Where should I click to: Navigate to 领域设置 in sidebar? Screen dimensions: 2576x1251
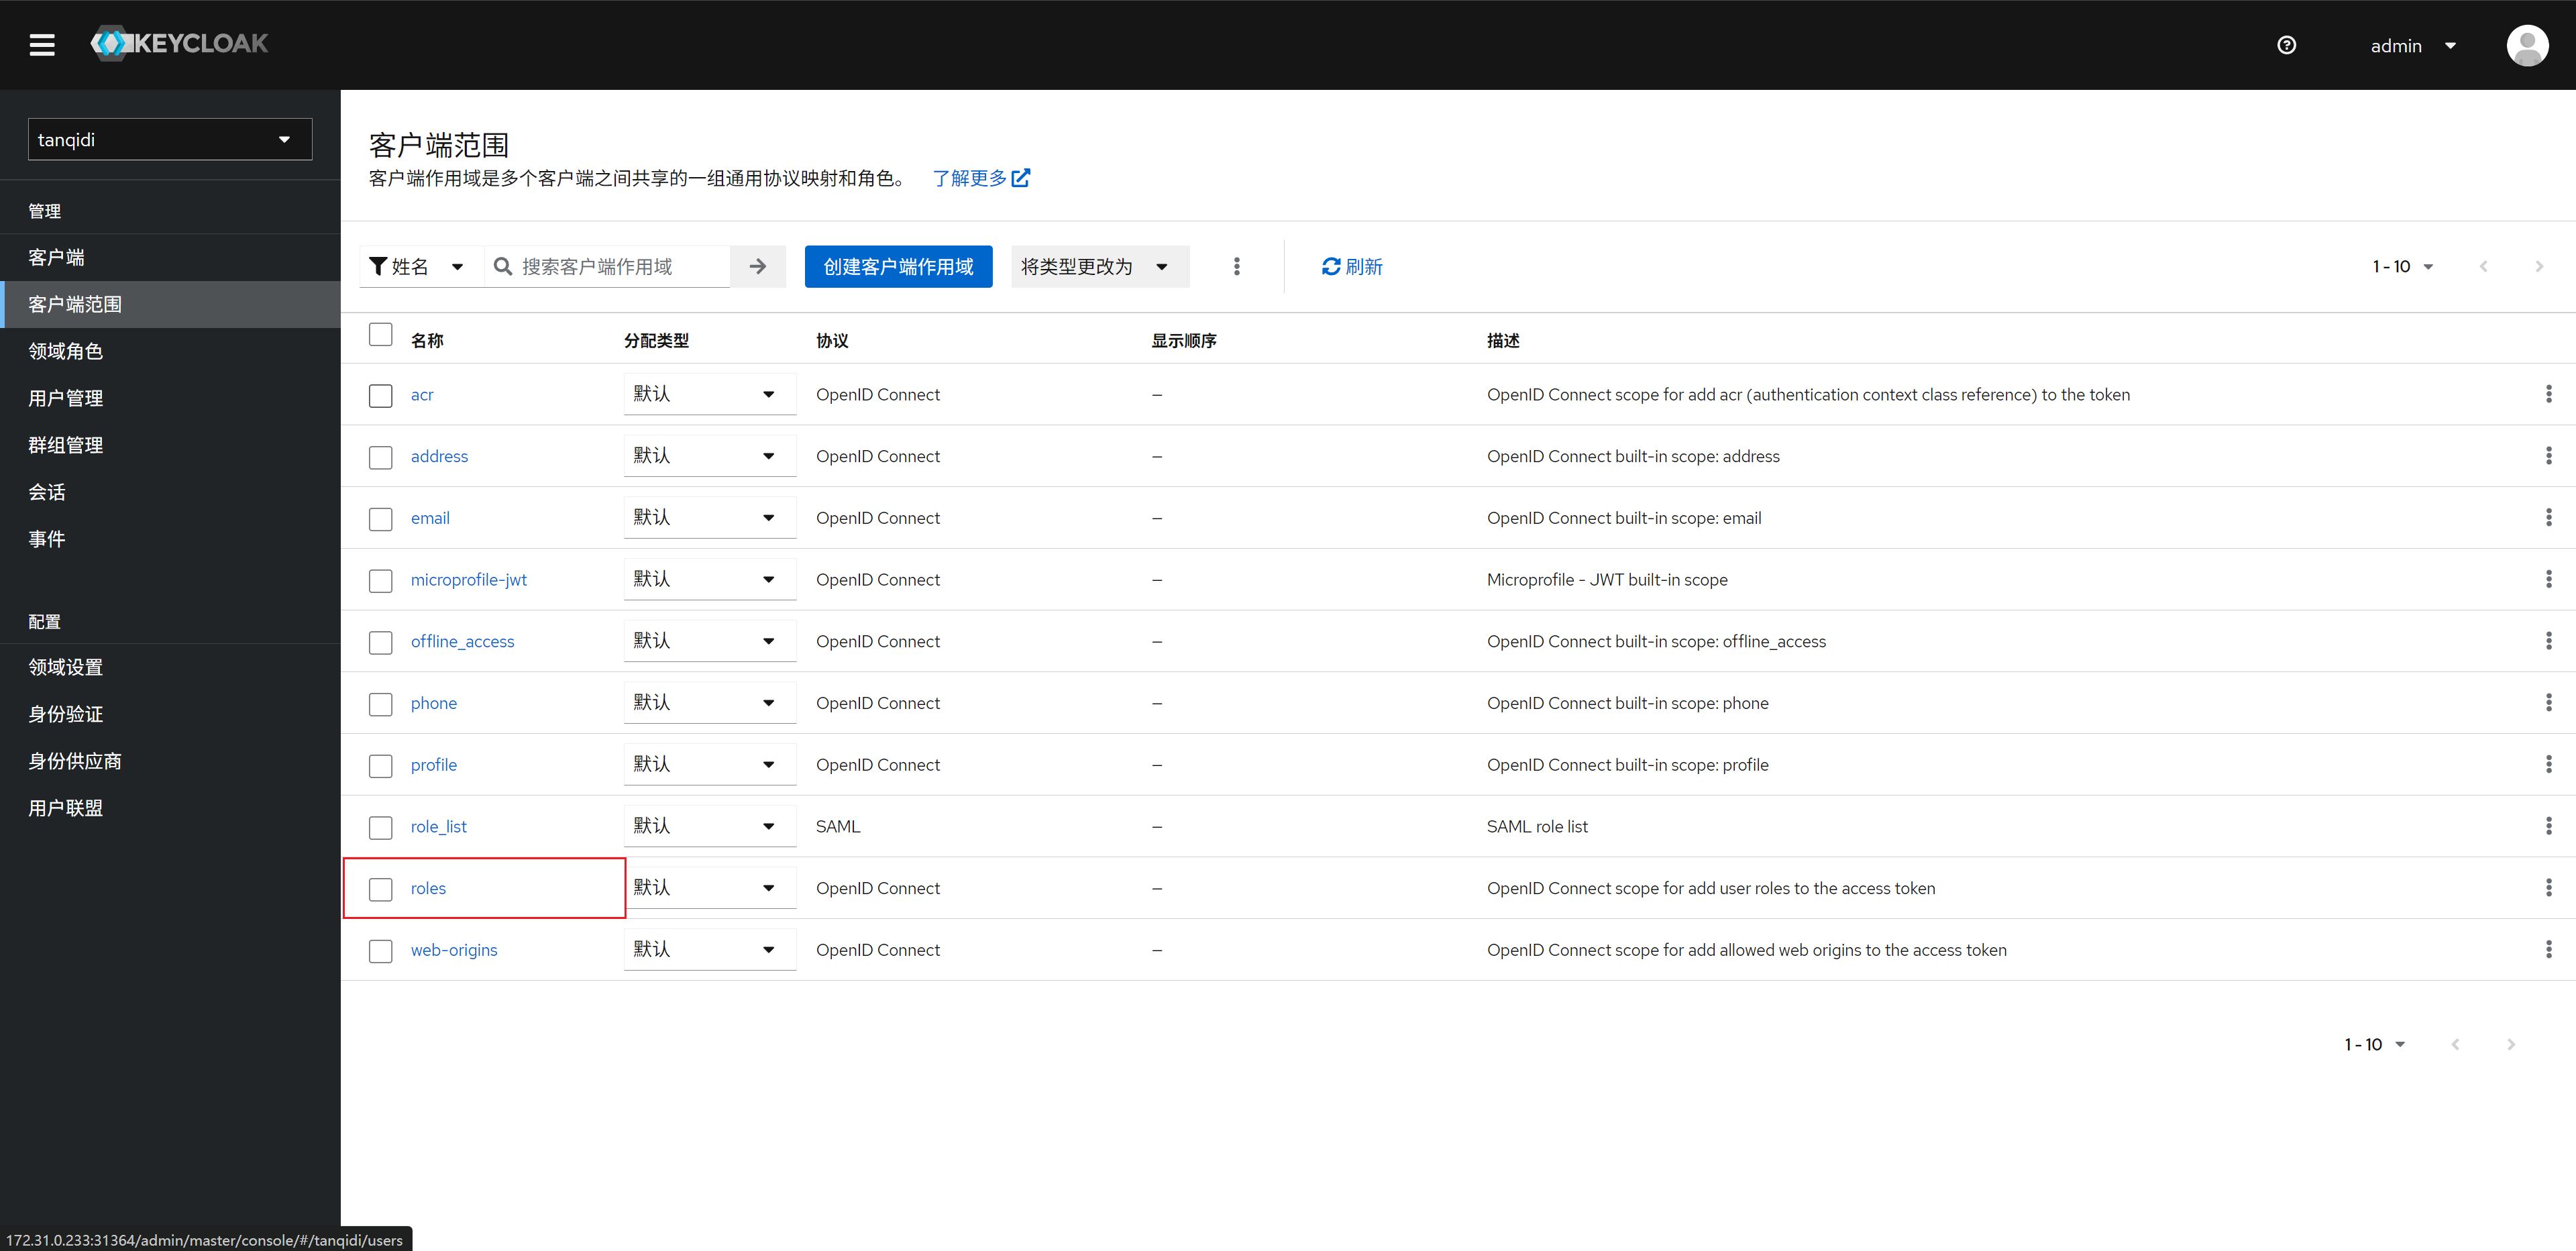(170, 667)
